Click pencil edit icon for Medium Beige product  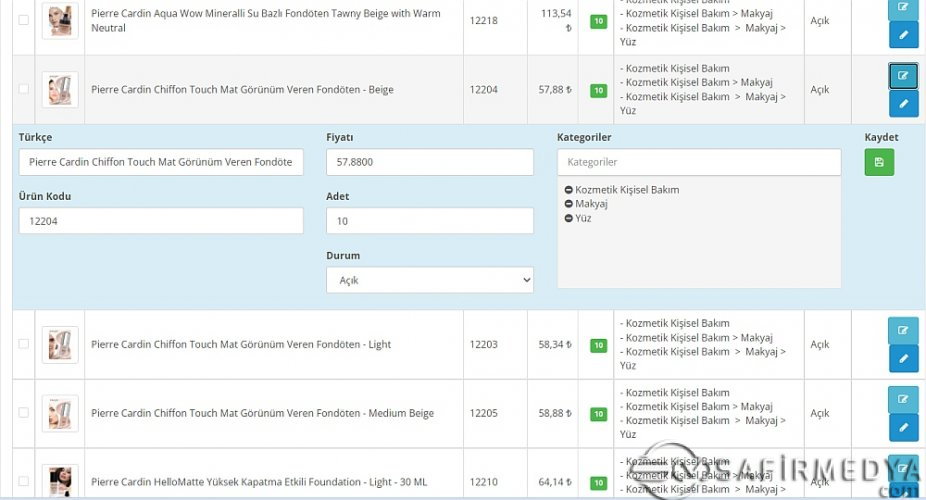pos(903,428)
